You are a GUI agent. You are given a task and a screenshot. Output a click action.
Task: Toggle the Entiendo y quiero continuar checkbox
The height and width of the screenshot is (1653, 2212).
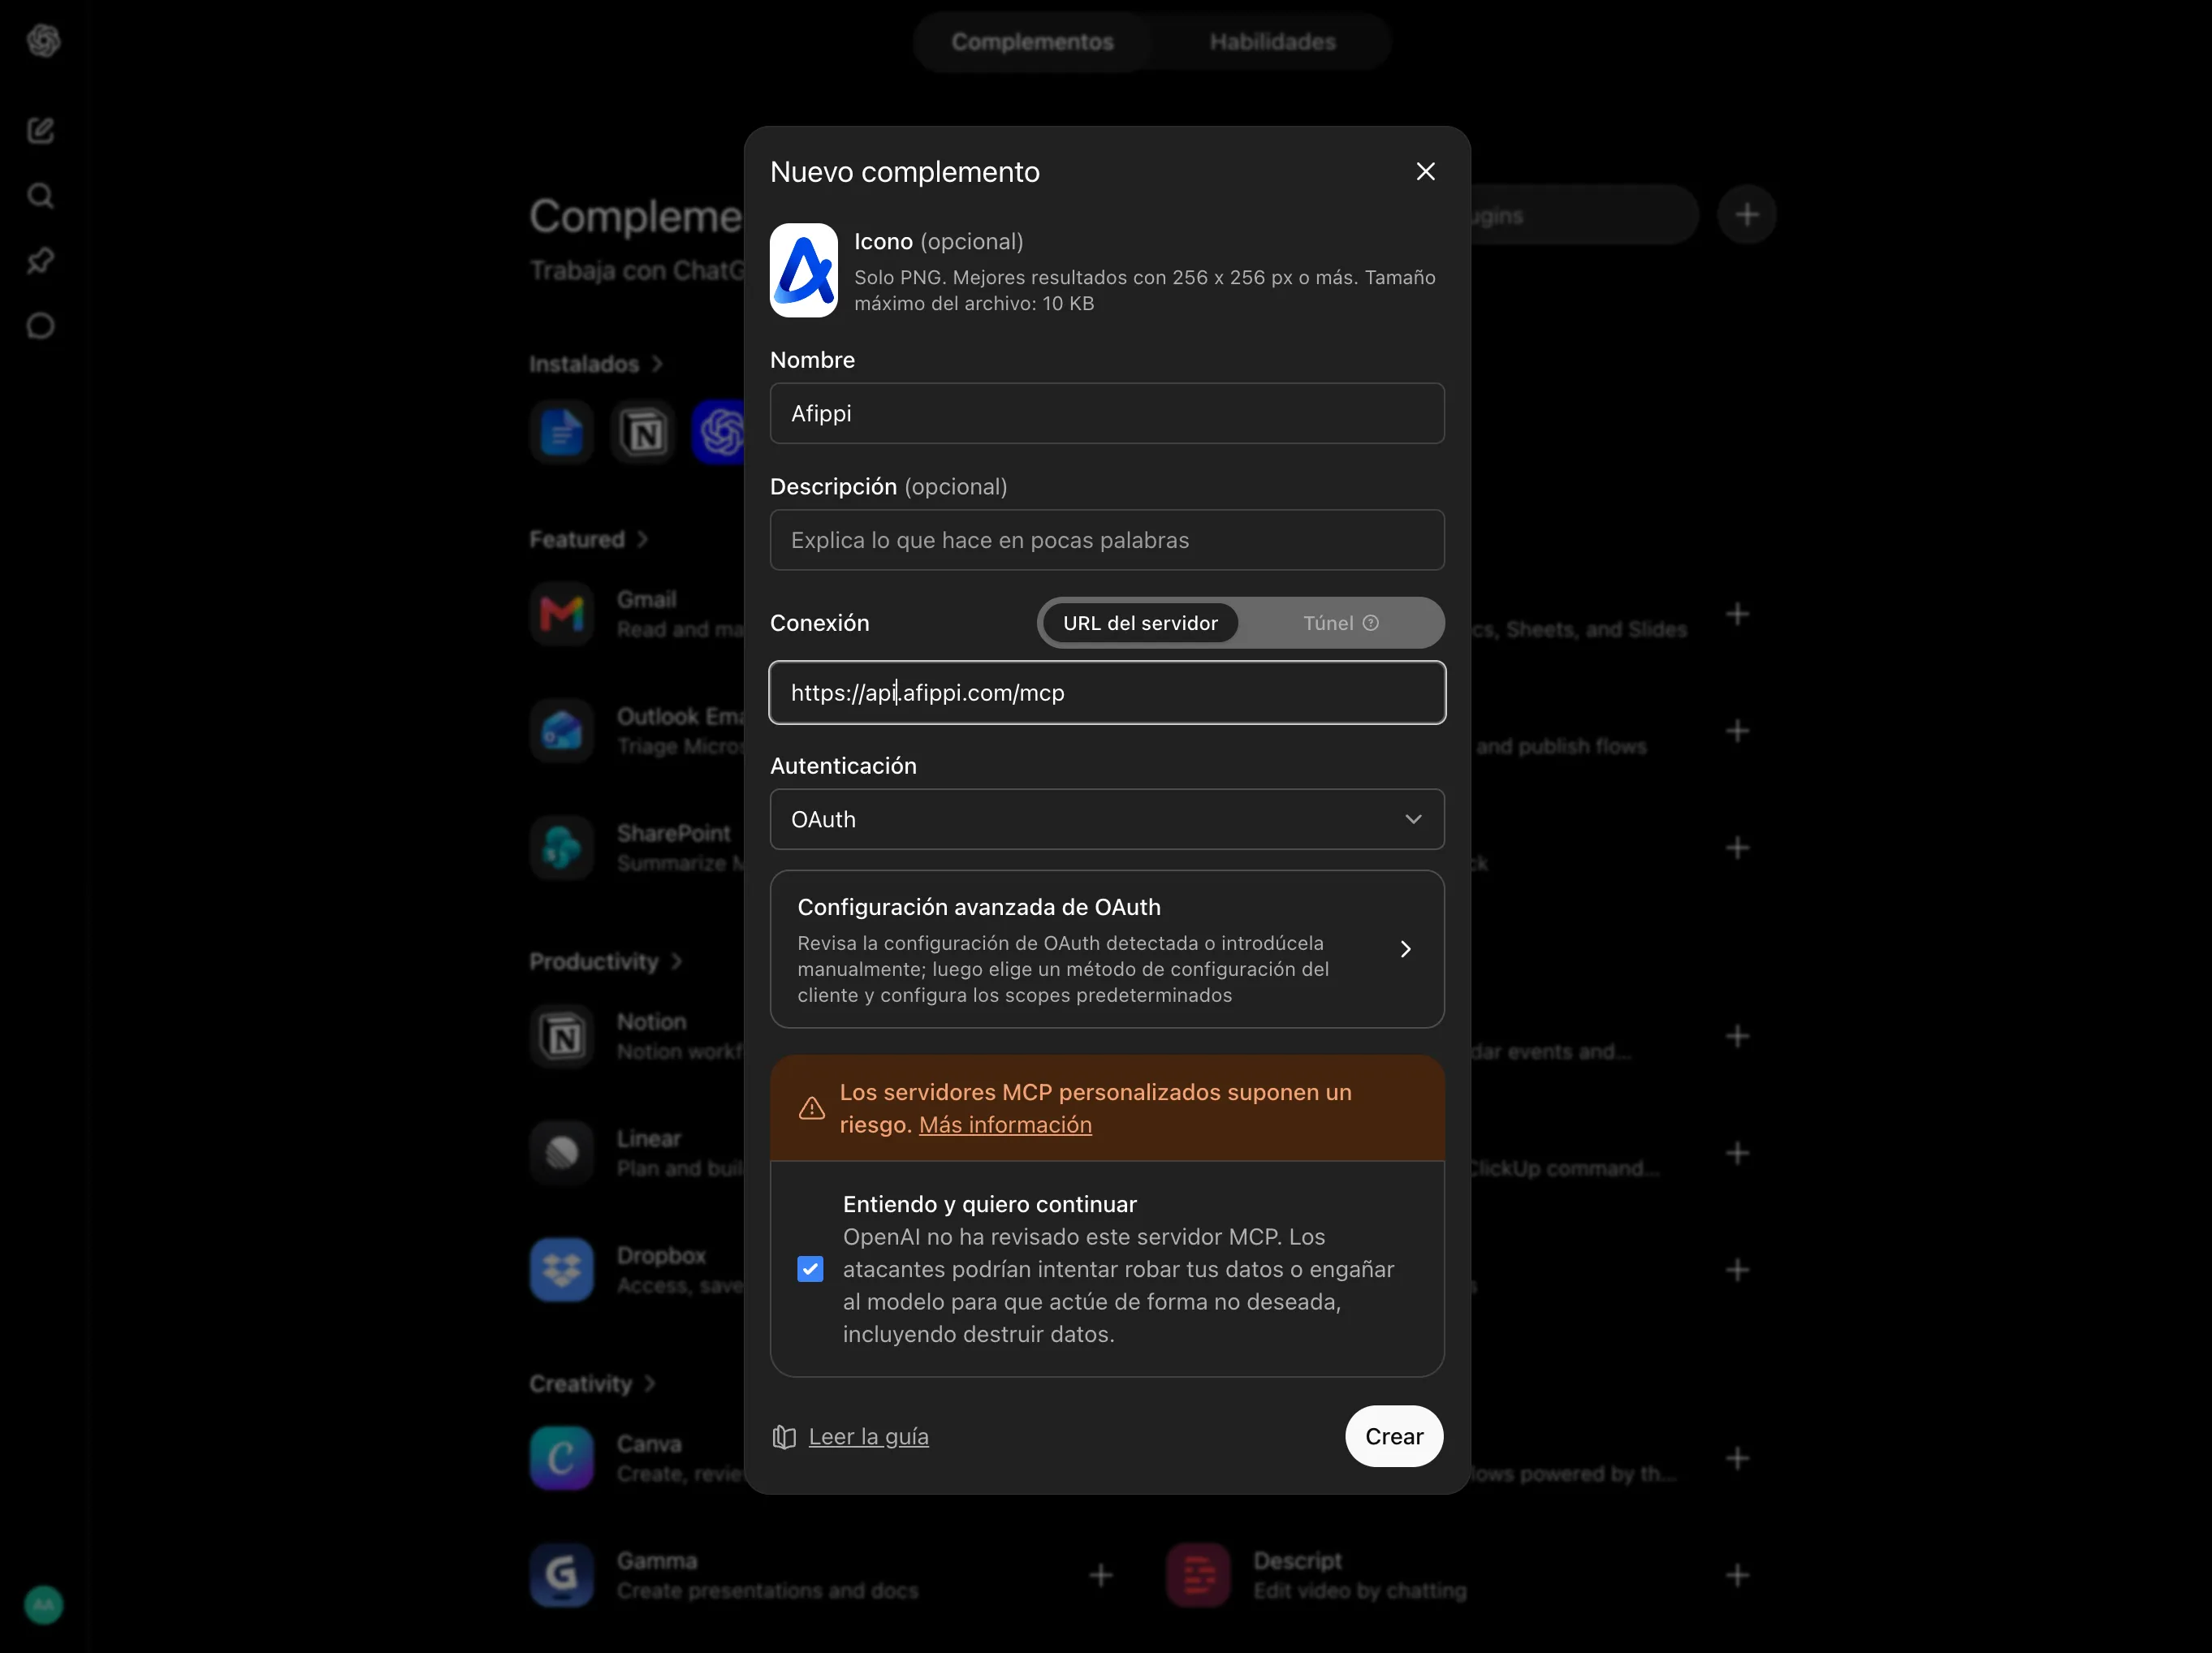click(810, 1269)
